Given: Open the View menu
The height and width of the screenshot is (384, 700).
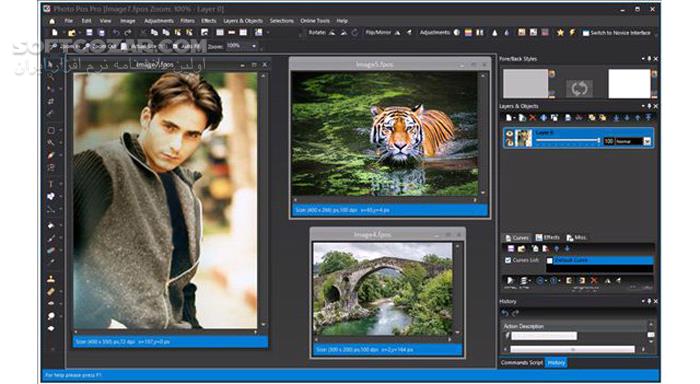Looking at the screenshot, I should click(105, 21).
